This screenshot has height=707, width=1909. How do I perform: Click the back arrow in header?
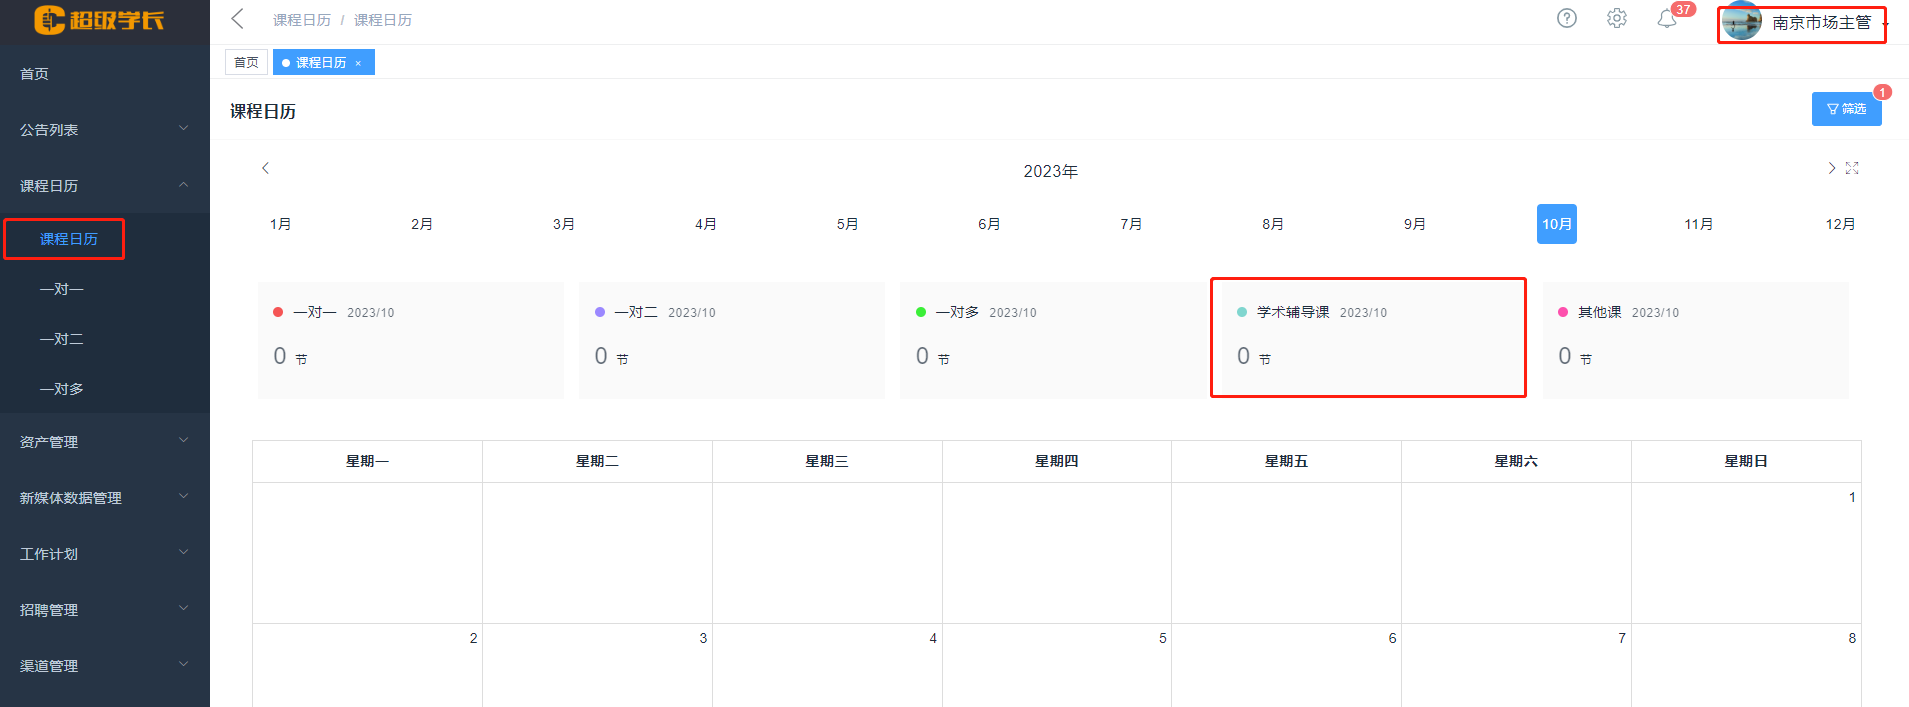point(237,19)
